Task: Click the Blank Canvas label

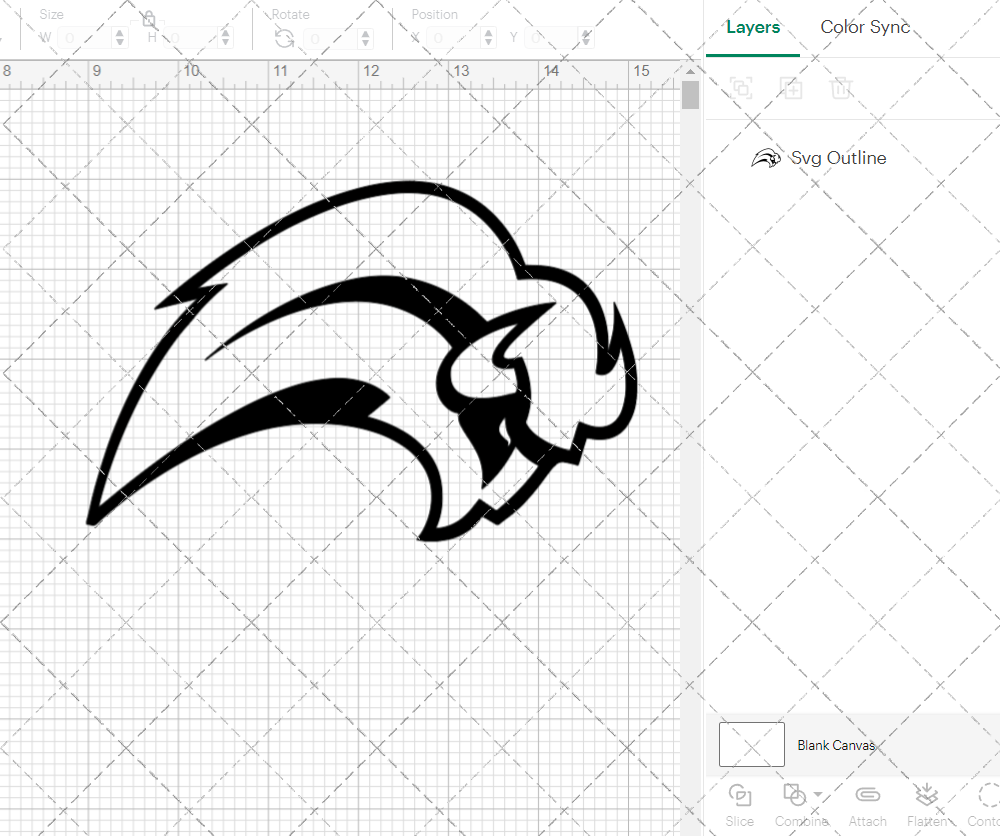Action: [836, 745]
